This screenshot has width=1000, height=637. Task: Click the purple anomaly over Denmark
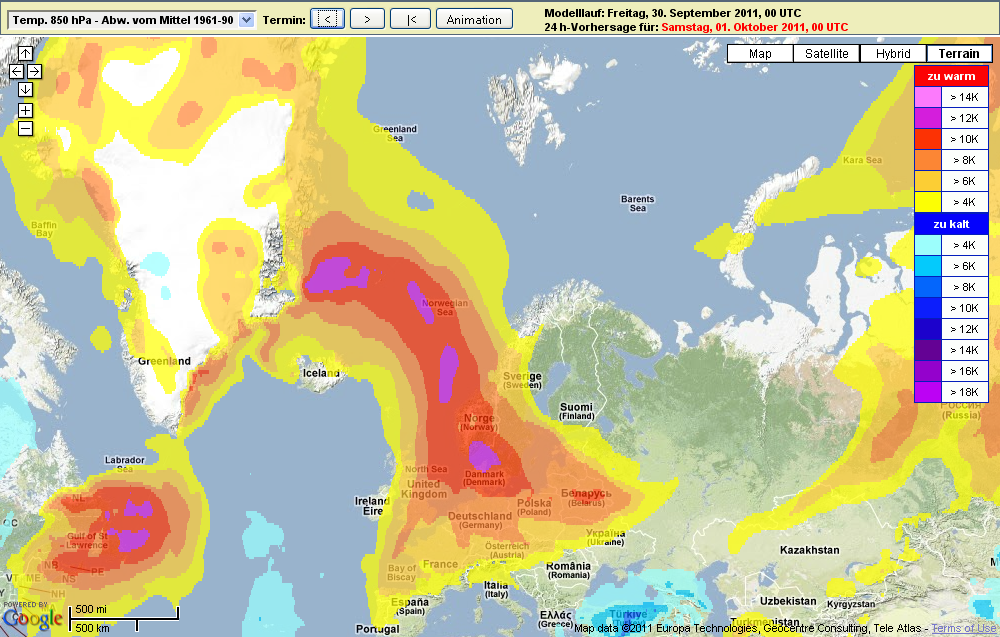(483, 455)
